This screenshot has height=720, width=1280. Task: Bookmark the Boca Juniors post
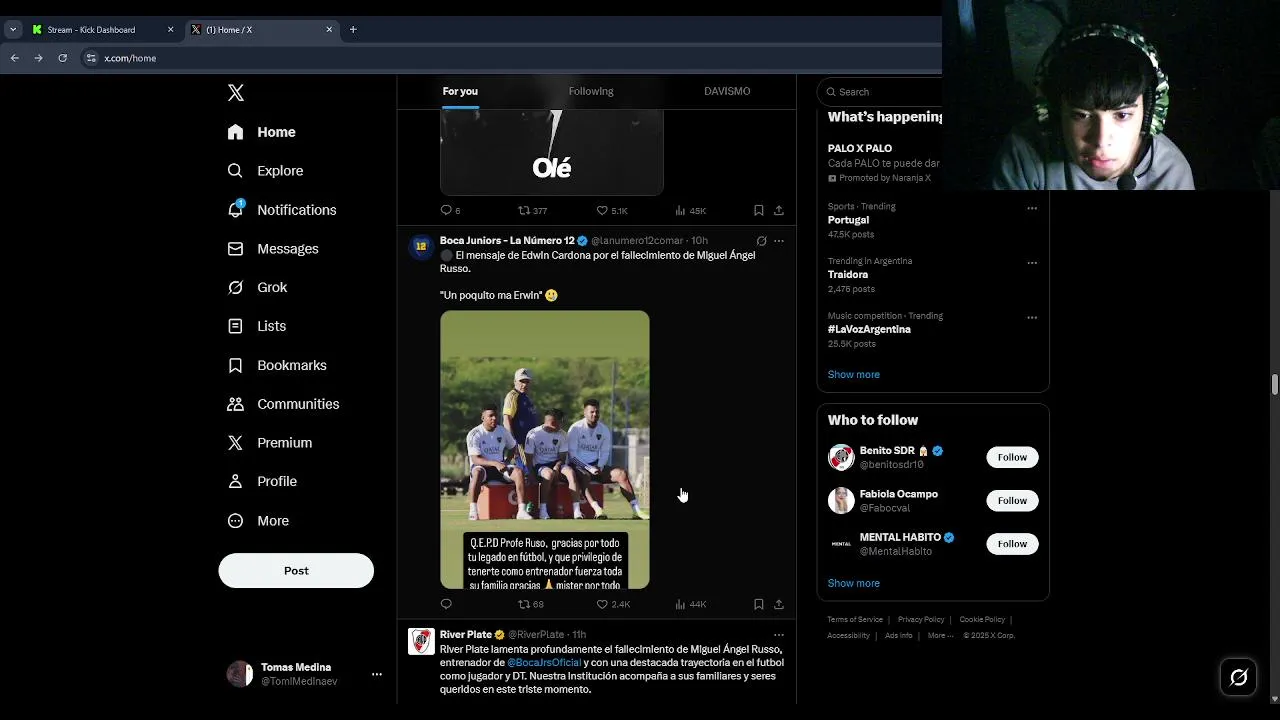coord(759,604)
